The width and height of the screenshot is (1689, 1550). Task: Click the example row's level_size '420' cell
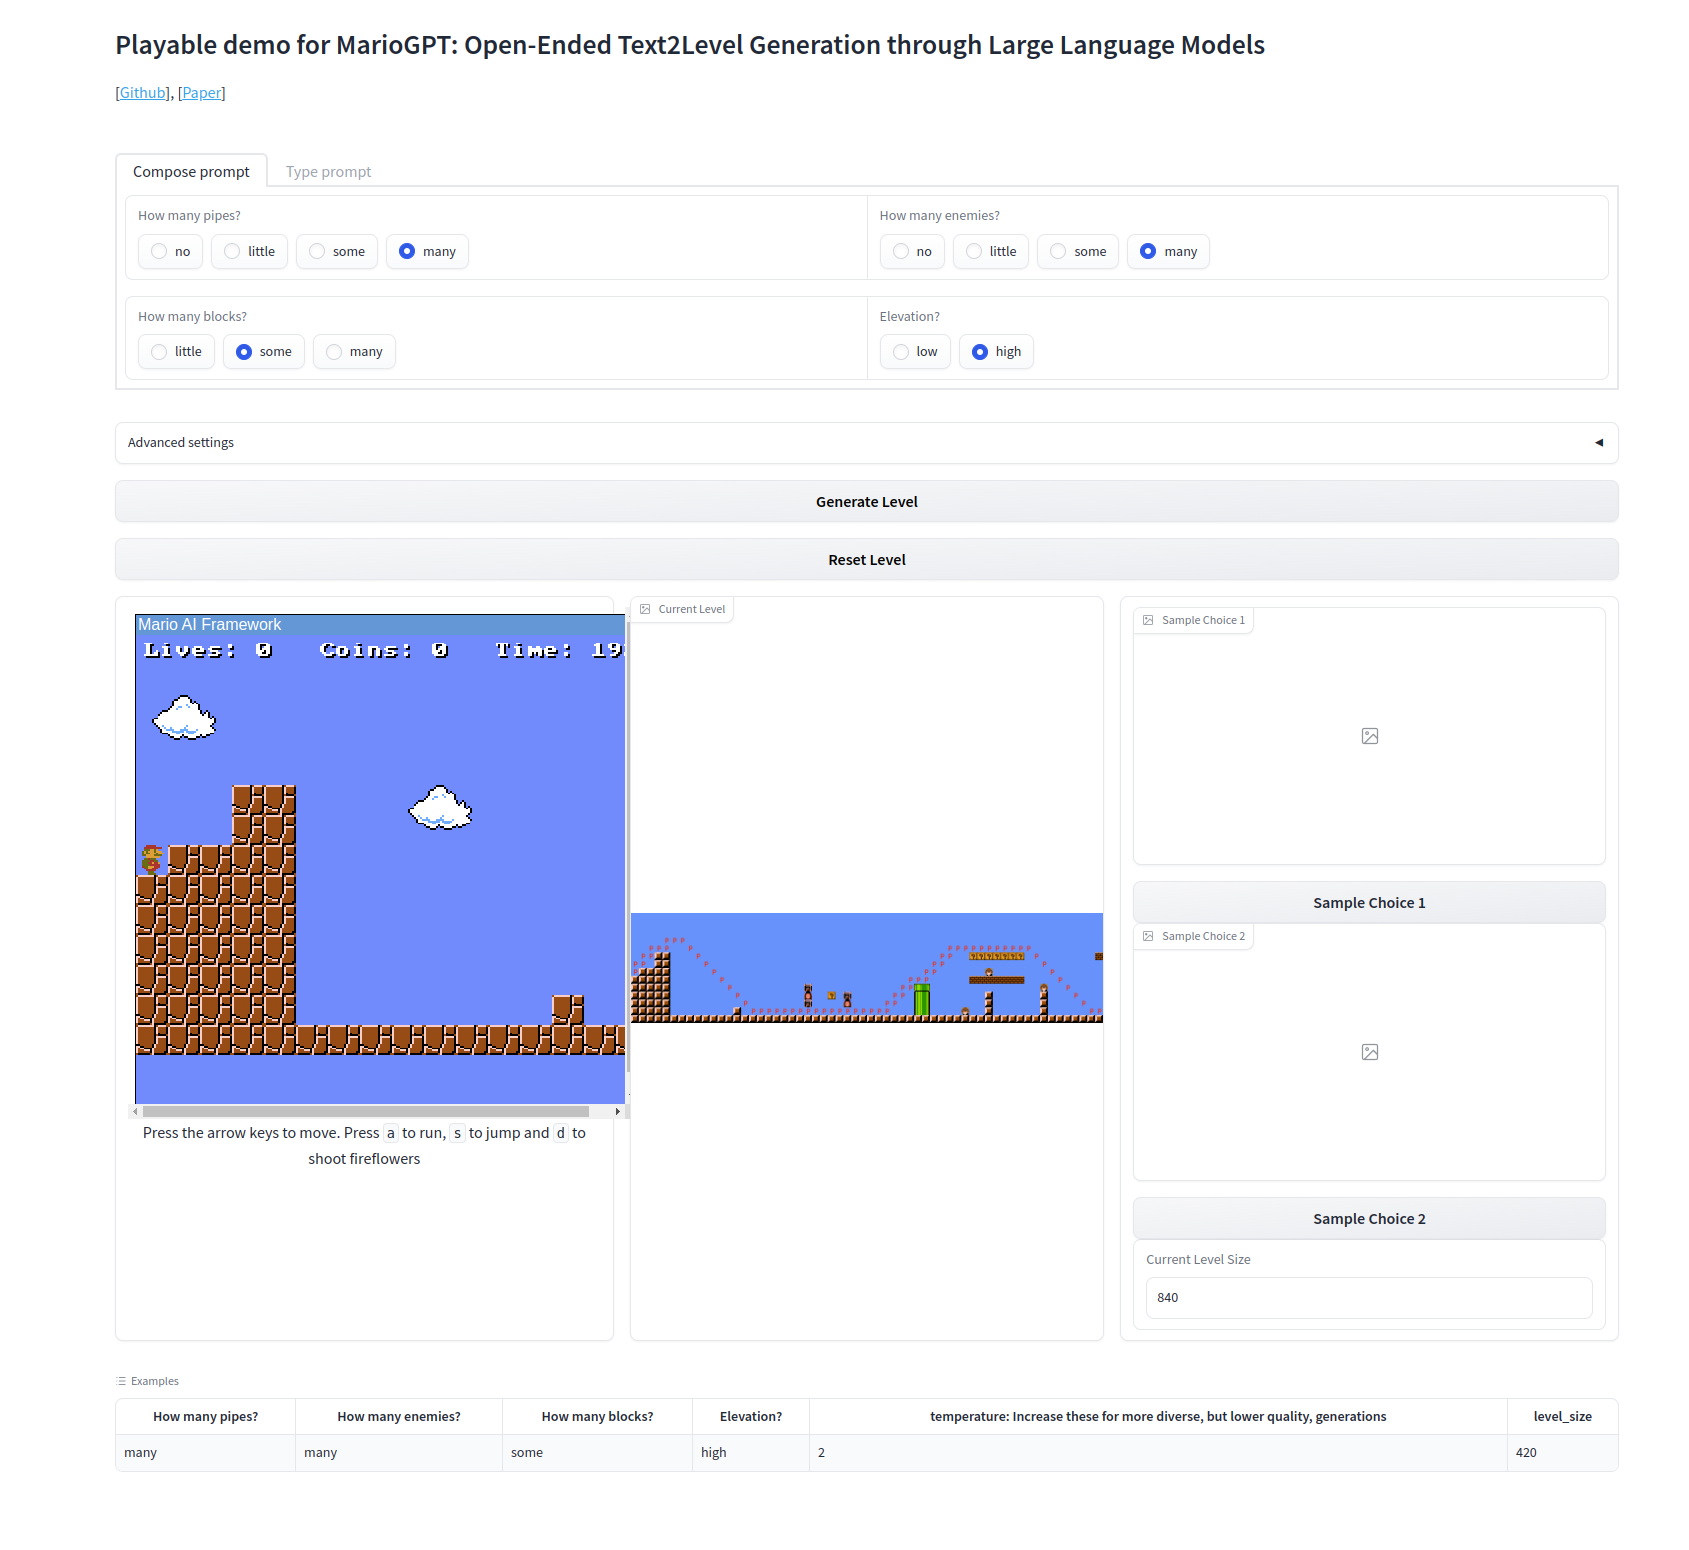pos(1562,1453)
